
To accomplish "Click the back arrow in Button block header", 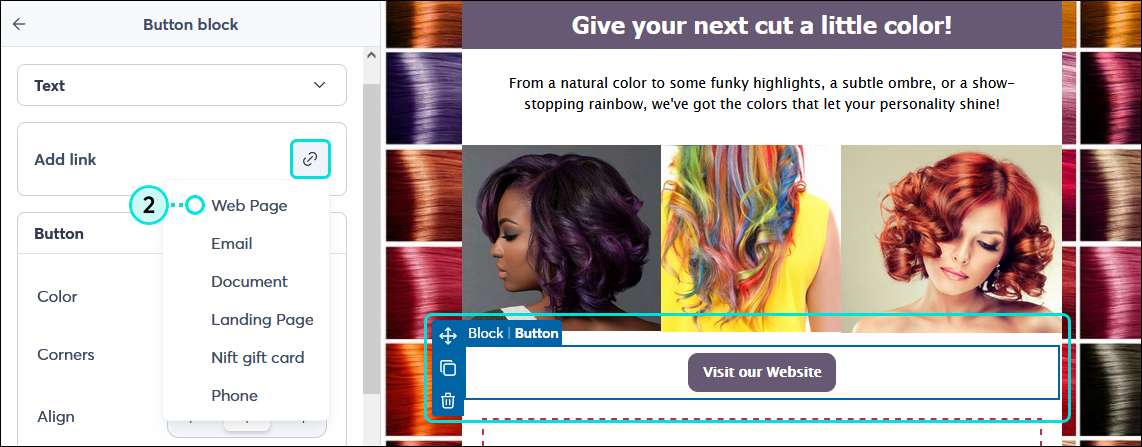I will 19,24.
